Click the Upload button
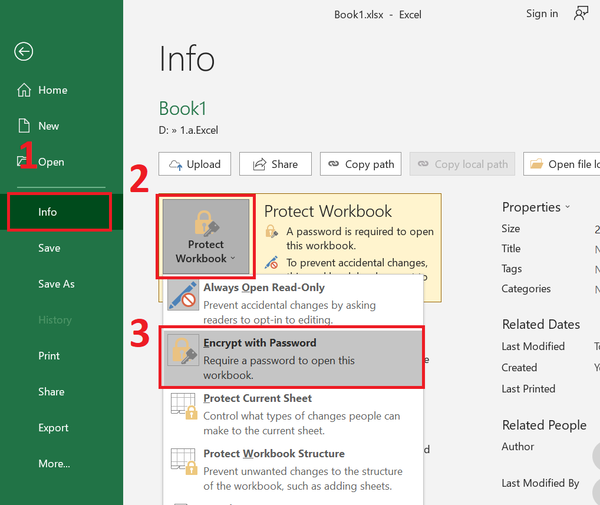The width and height of the screenshot is (600, 505). tap(195, 164)
